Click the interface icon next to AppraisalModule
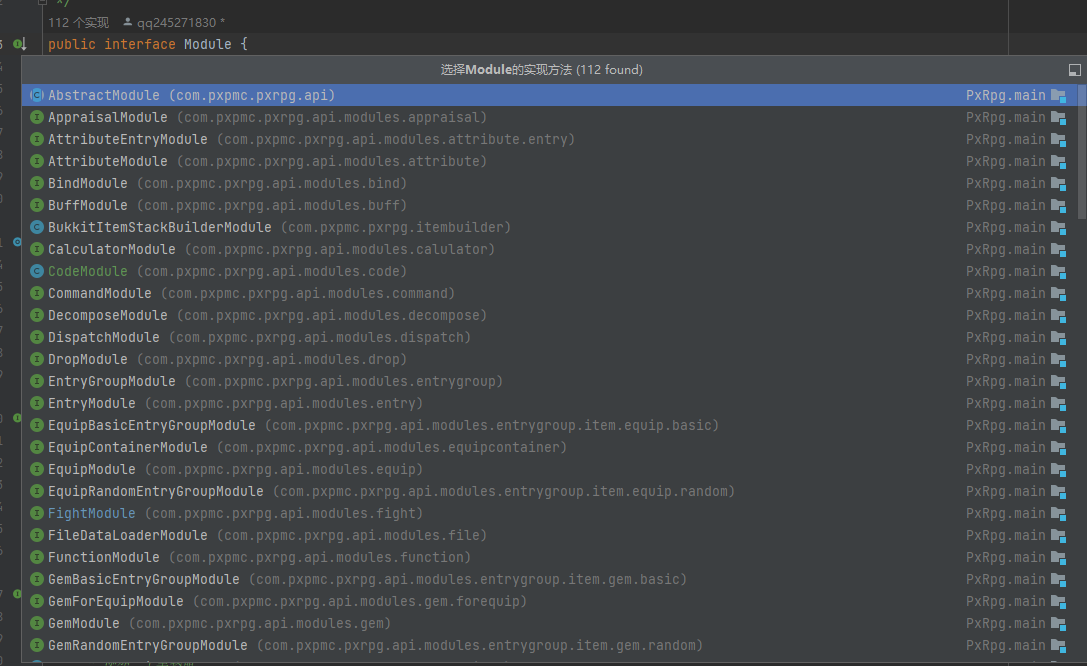The height and width of the screenshot is (666, 1087). (37, 117)
